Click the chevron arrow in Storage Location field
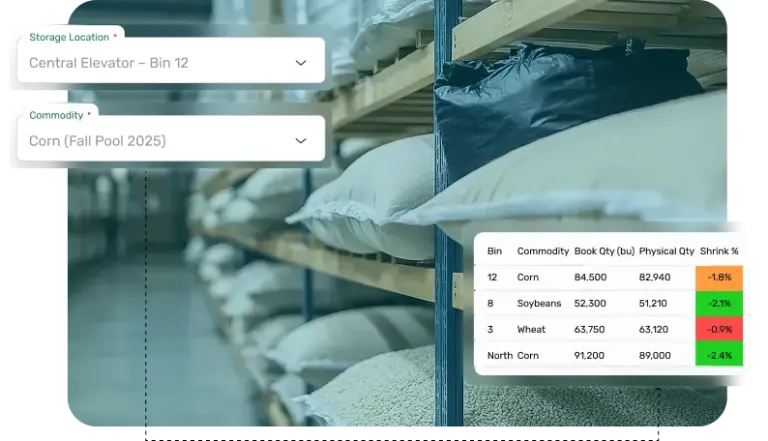Viewport: 768px width, 441px height. tap(301, 62)
